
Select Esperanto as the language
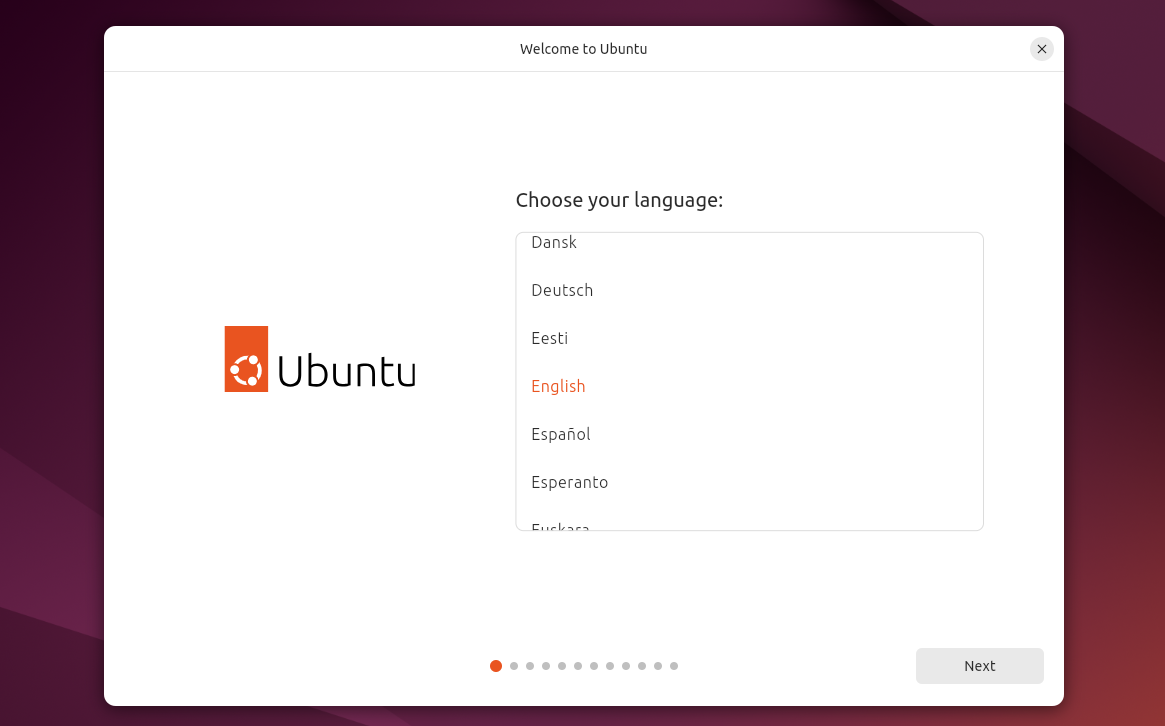pyautogui.click(x=749, y=482)
